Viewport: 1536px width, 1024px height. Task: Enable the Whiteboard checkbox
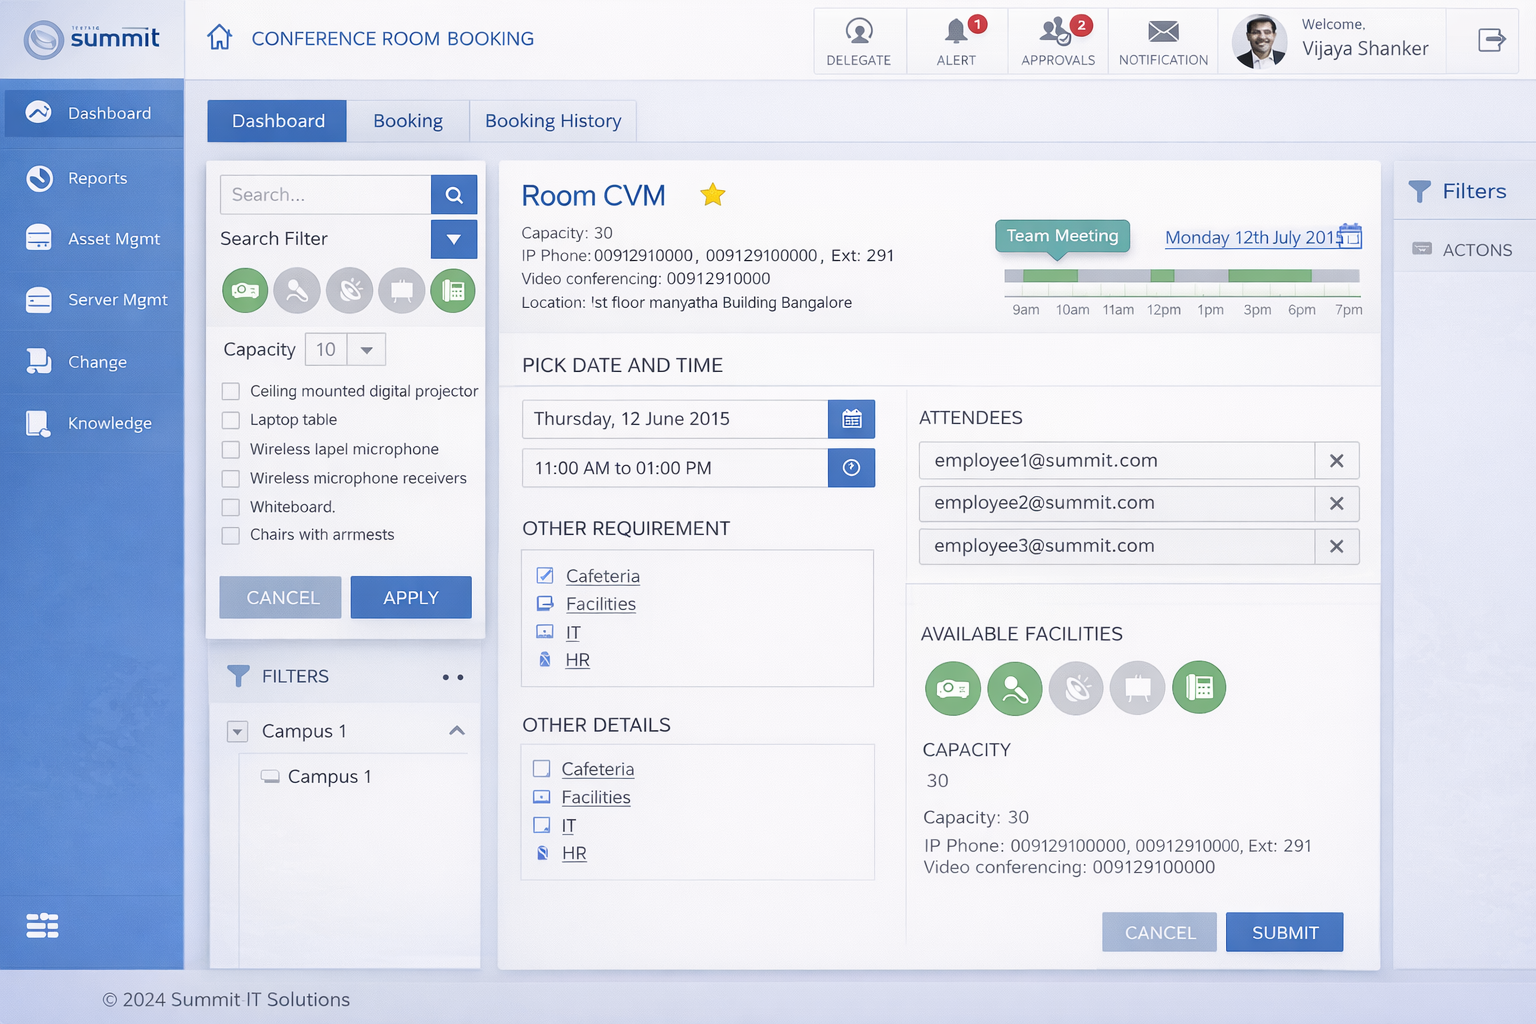pos(231,507)
